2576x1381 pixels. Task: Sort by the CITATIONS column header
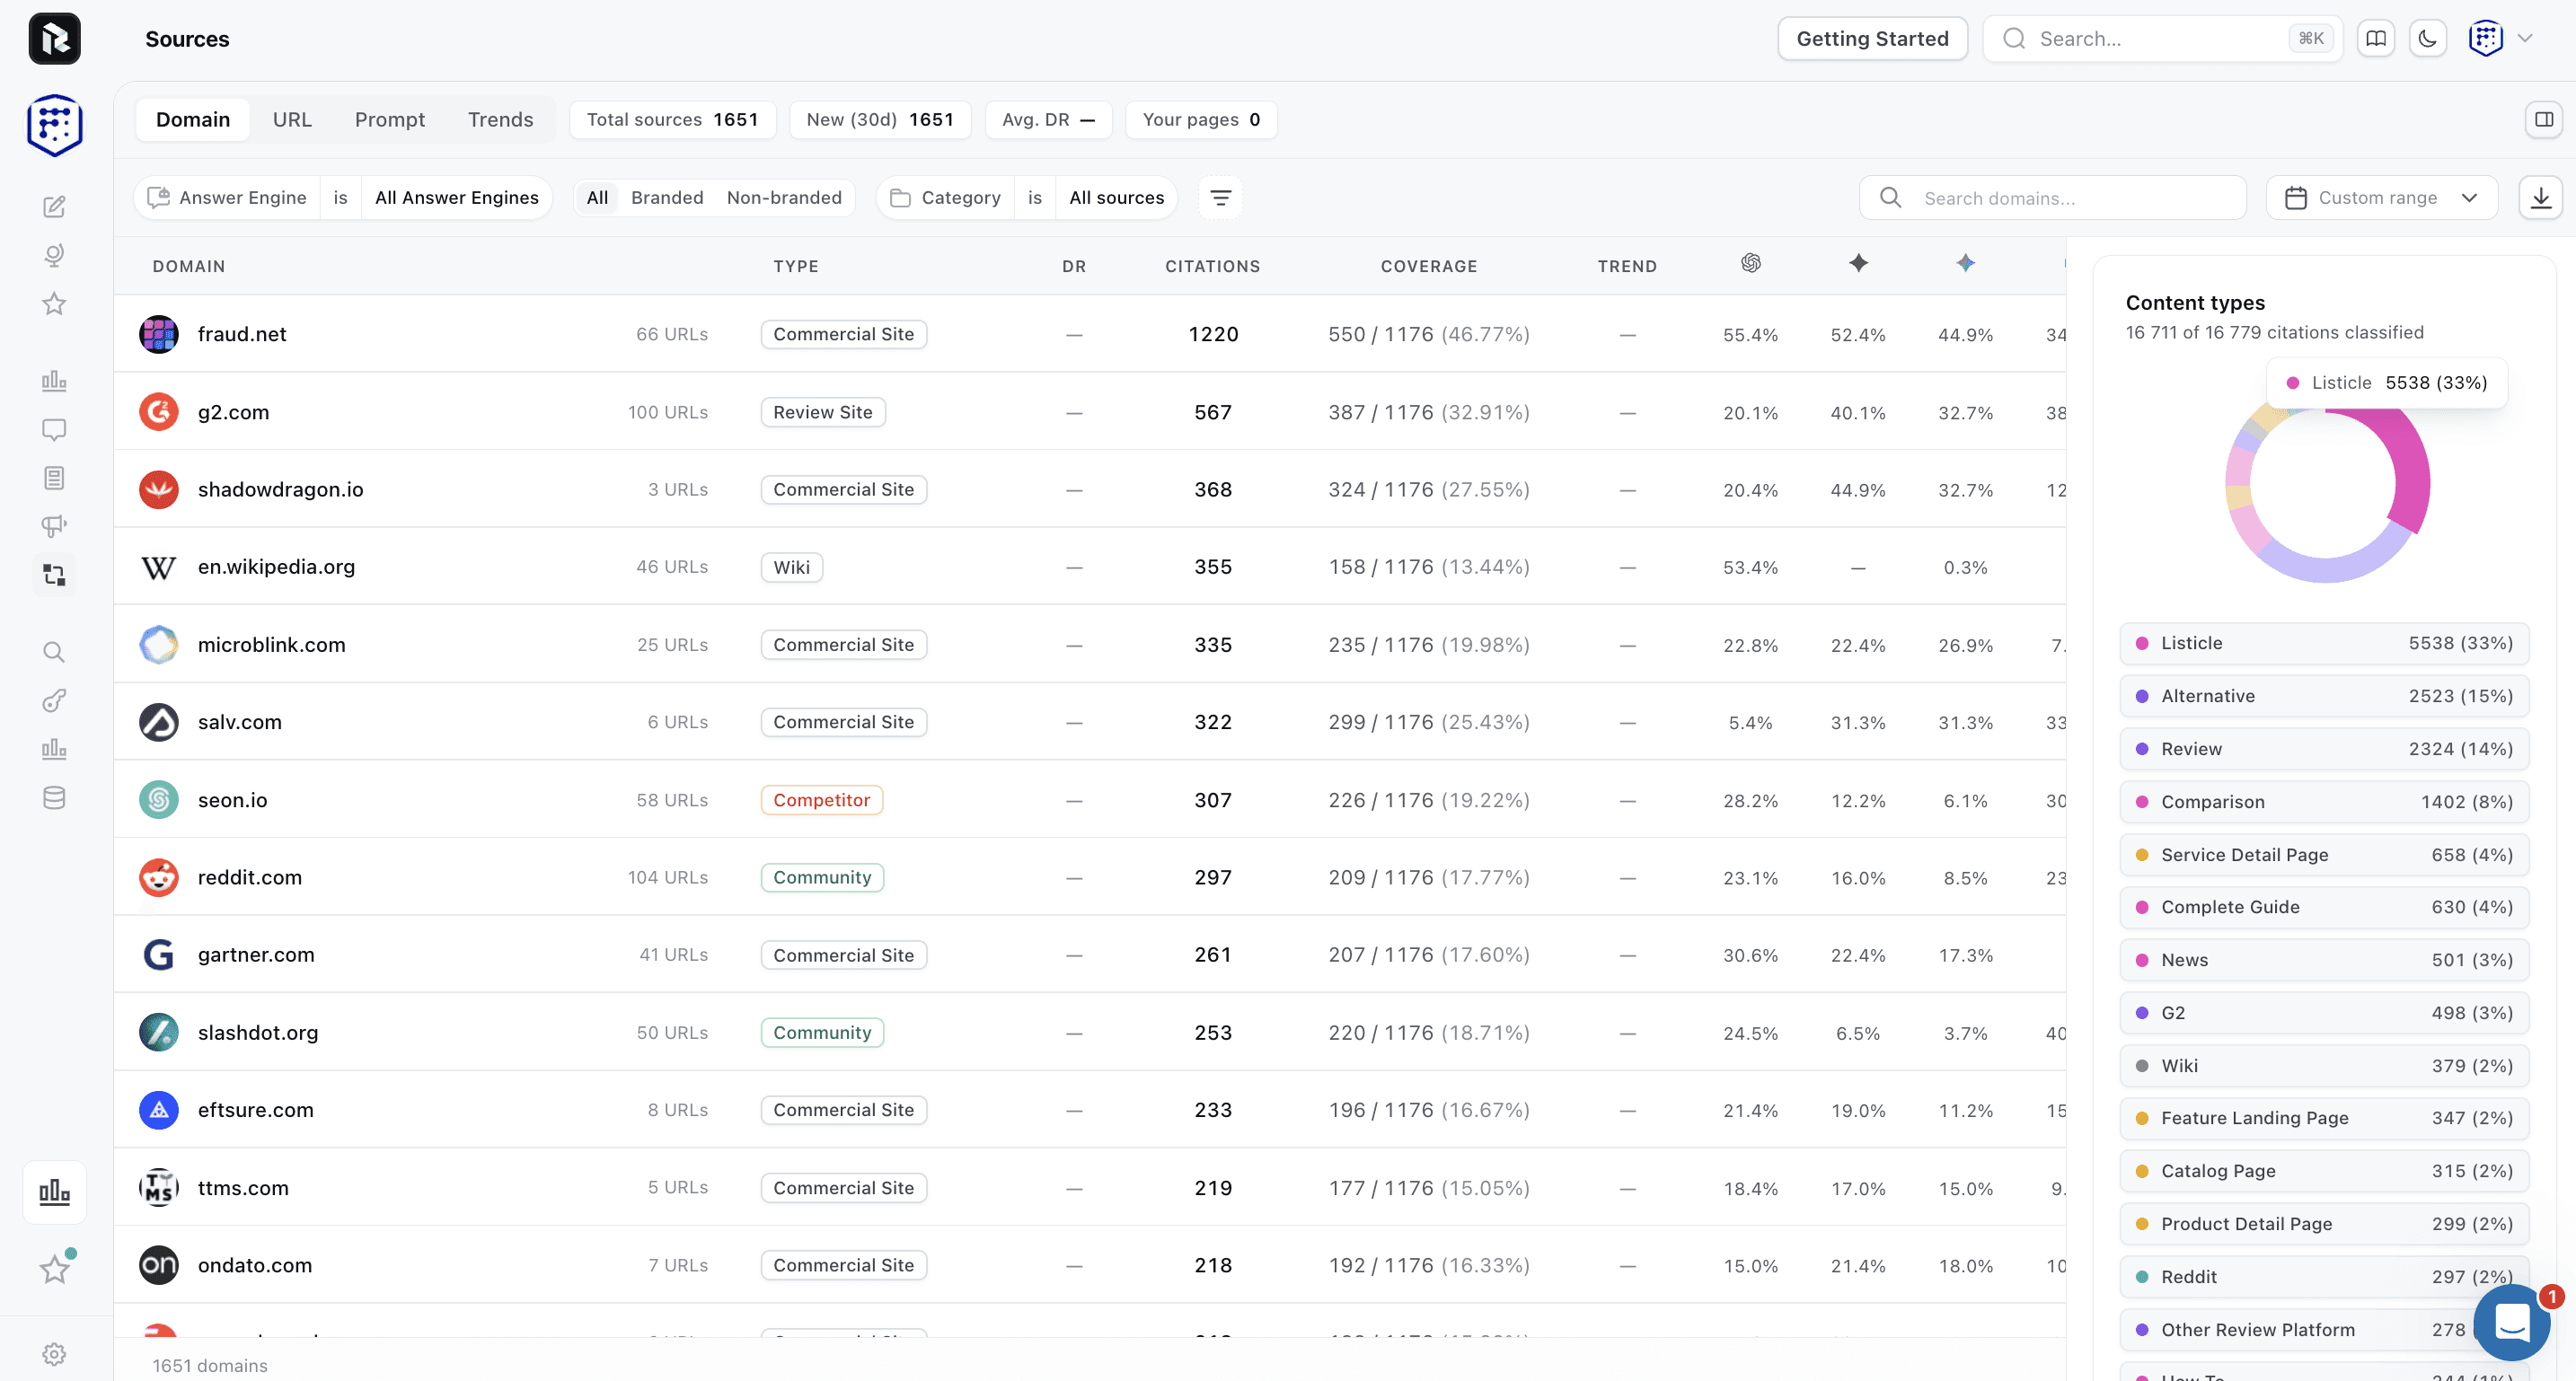(1212, 266)
